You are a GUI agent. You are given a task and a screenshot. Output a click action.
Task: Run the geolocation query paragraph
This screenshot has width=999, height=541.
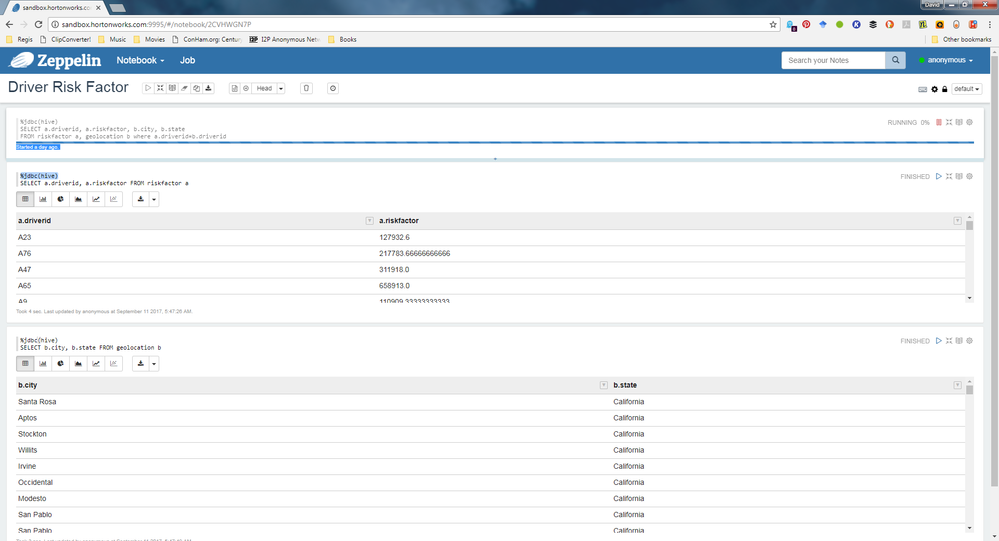[x=938, y=341]
